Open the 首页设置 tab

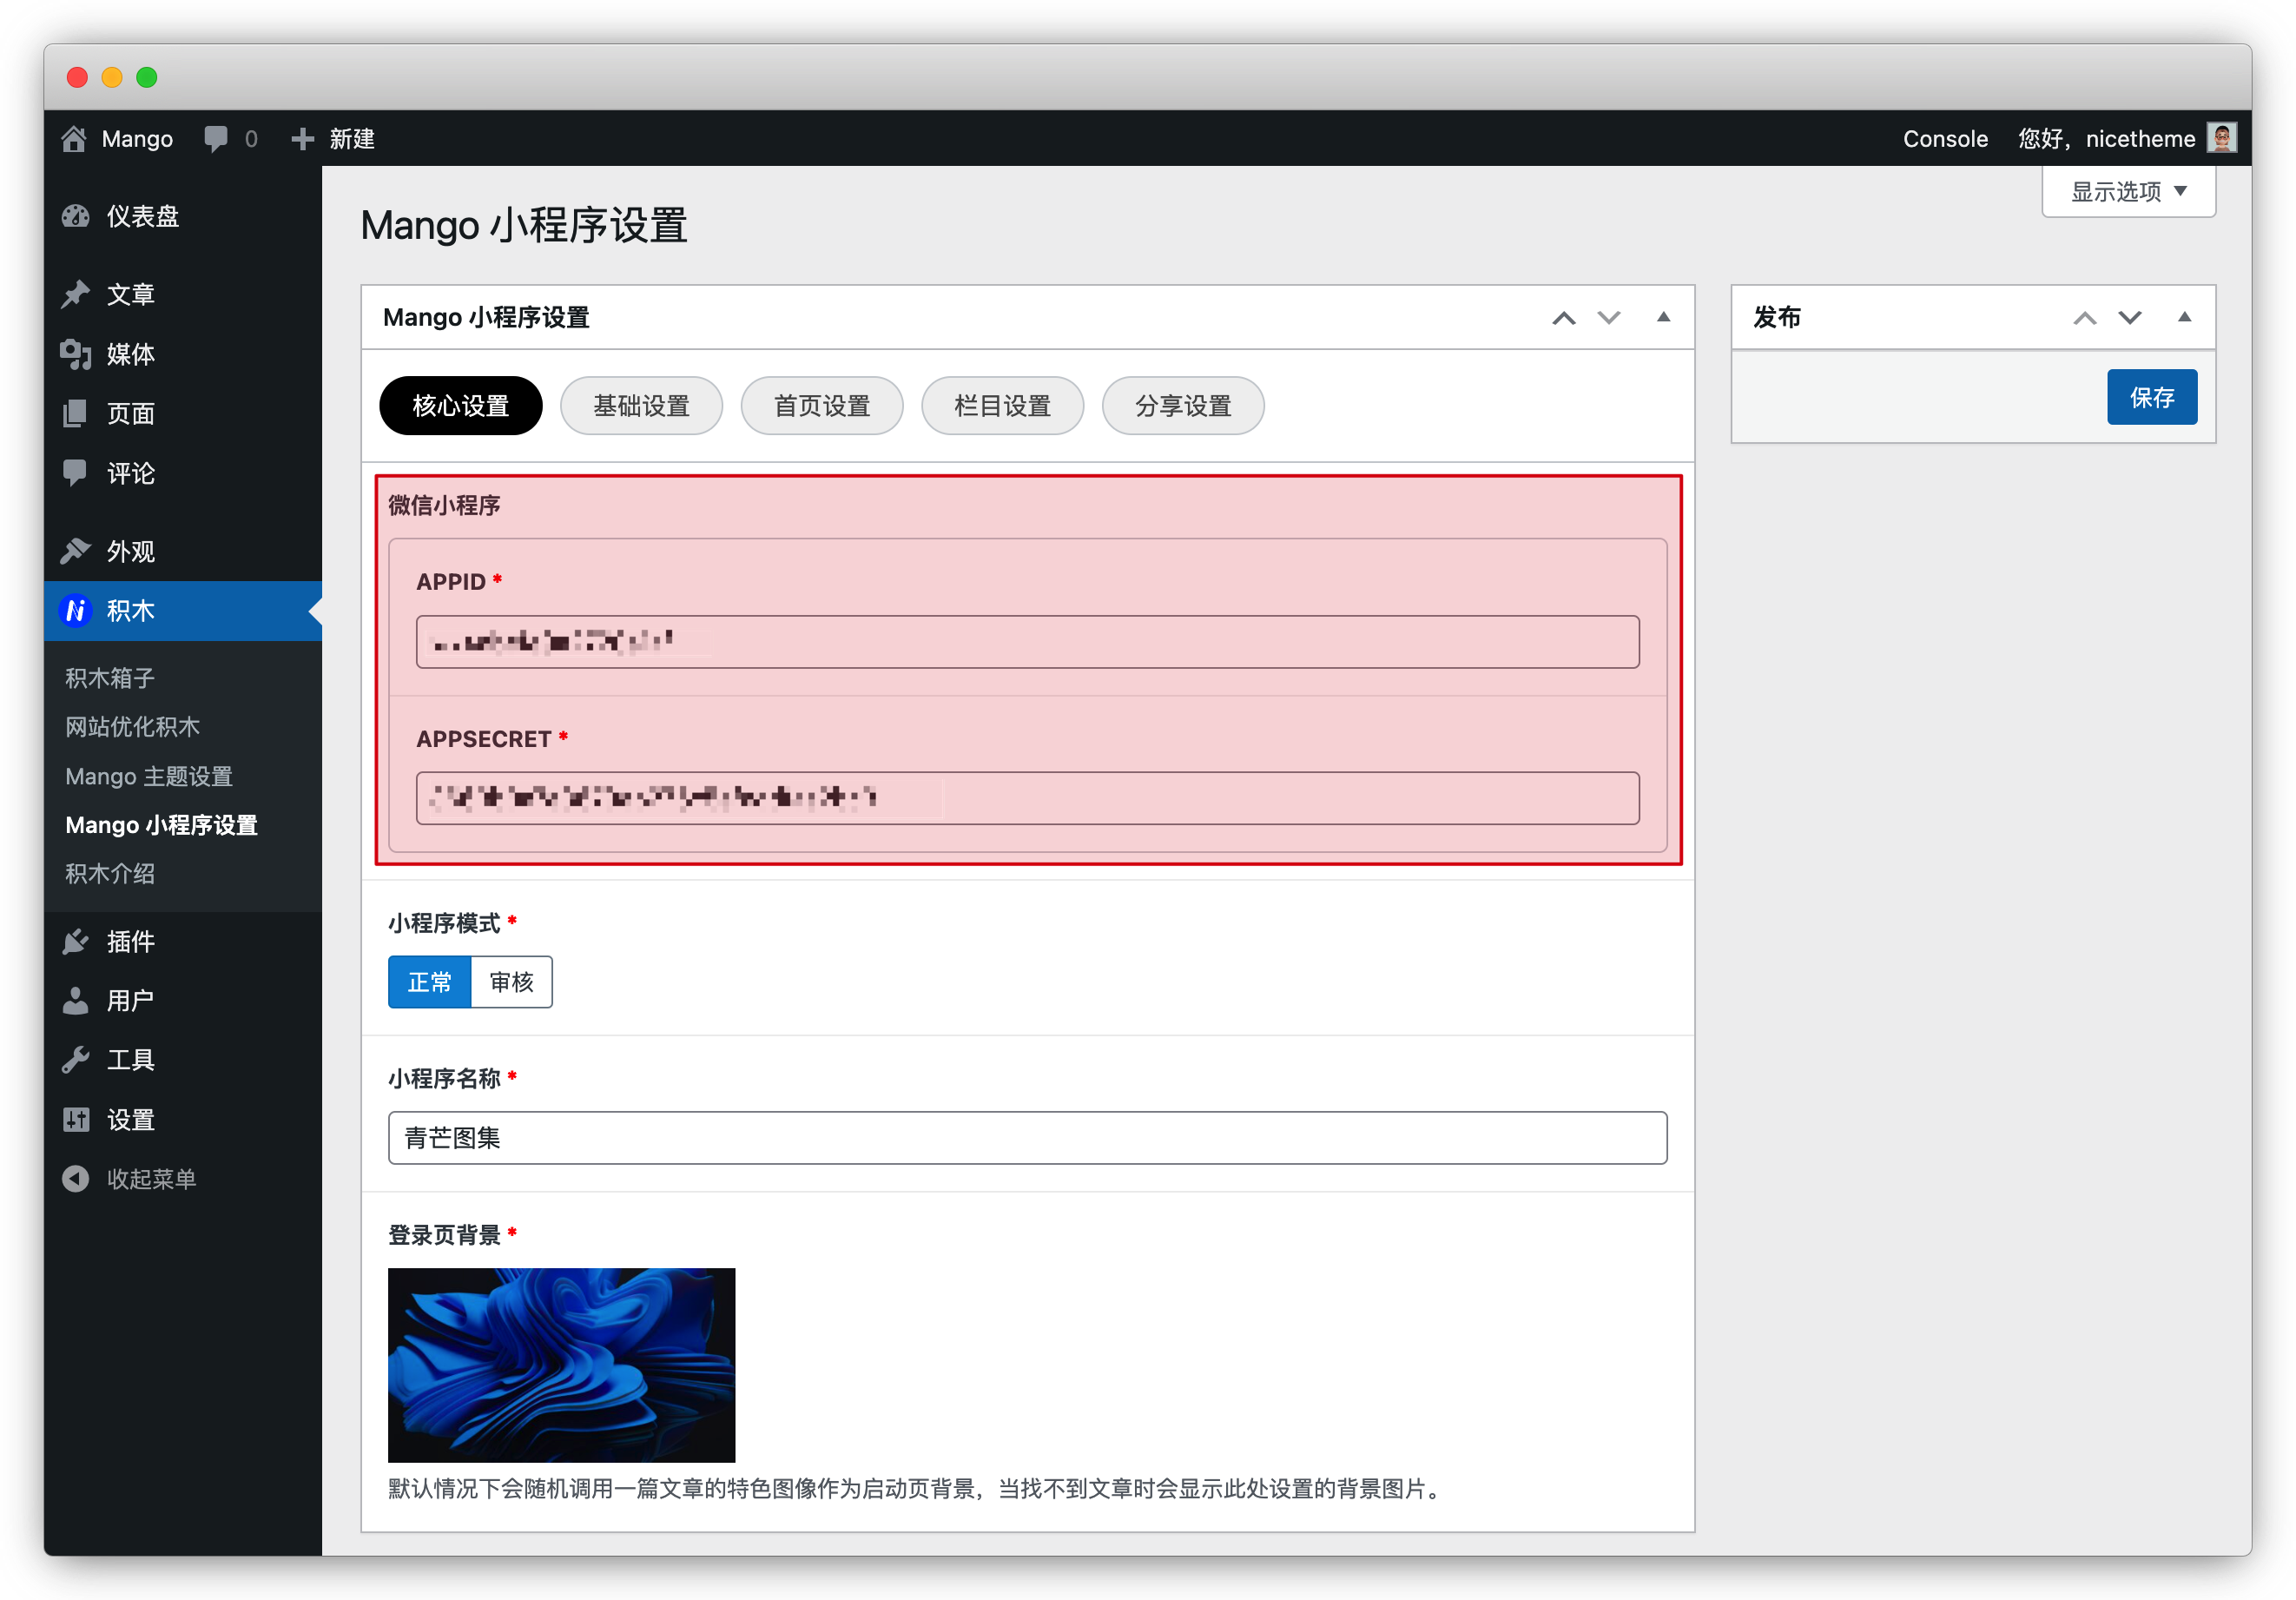(822, 405)
